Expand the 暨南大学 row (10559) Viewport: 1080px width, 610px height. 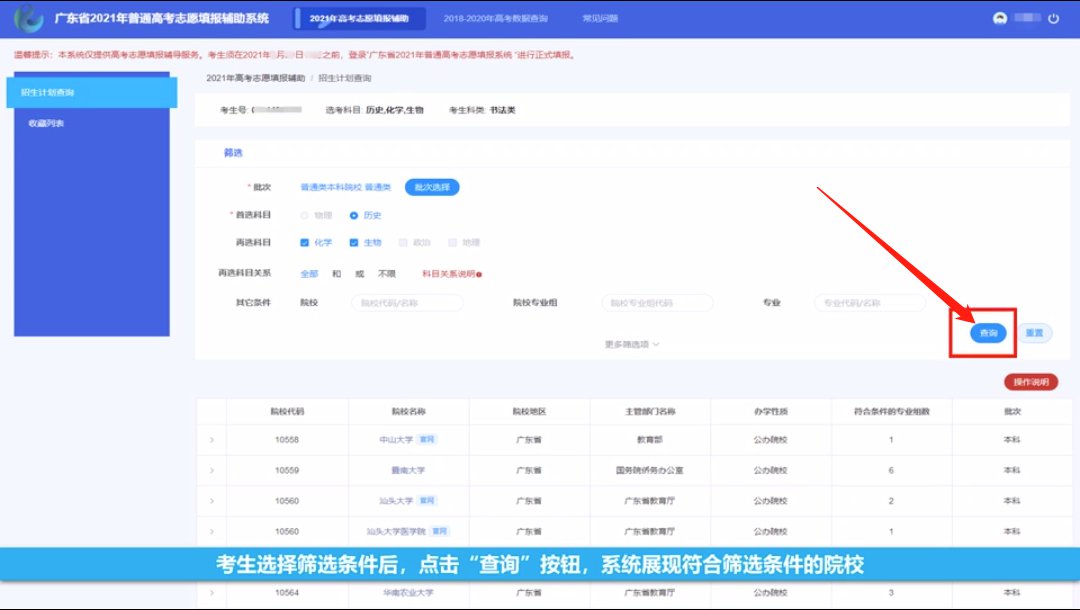pyautogui.click(x=211, y=470)
